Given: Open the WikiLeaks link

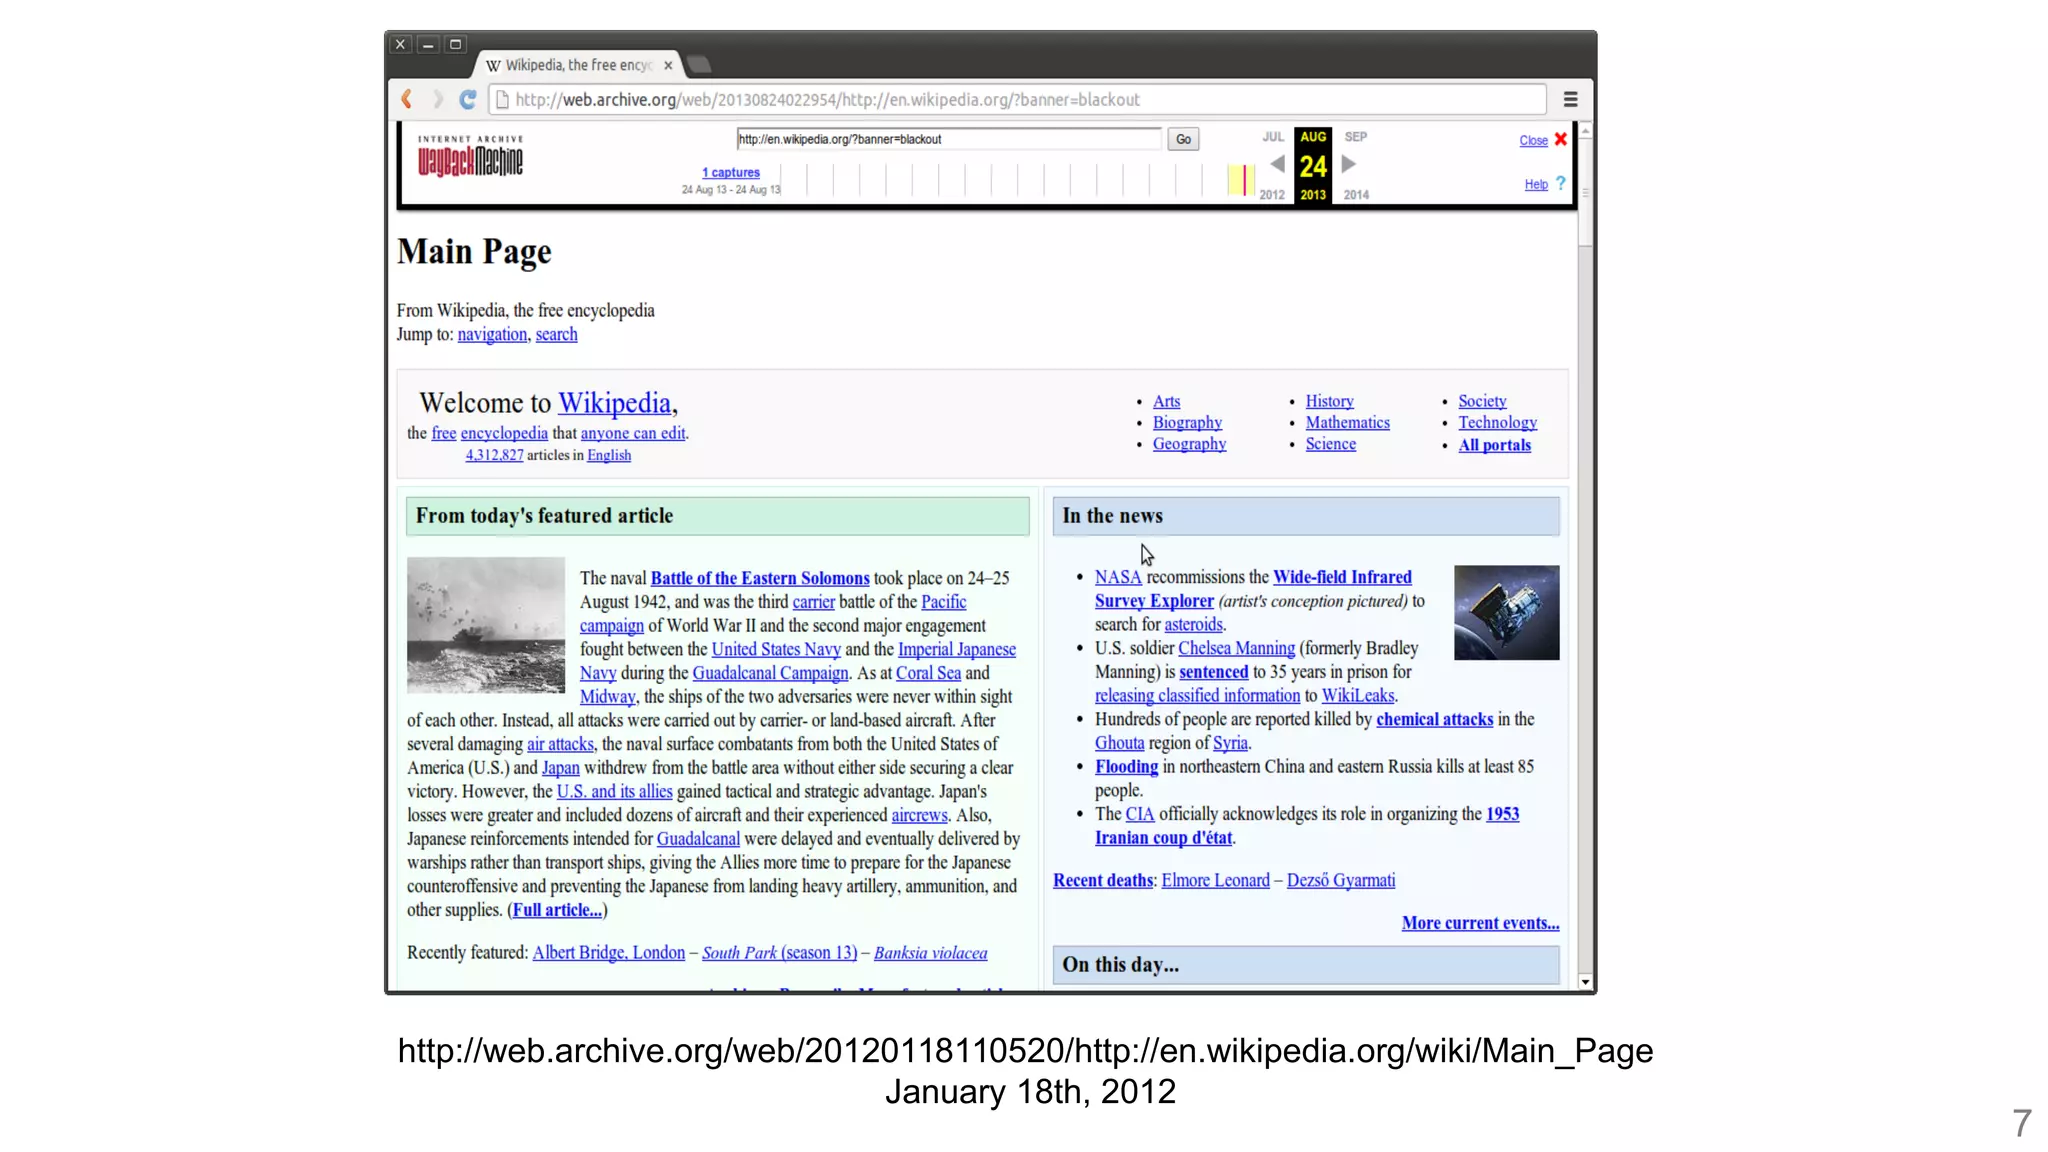Looking at the screenshot, I should pos(1357,696).
